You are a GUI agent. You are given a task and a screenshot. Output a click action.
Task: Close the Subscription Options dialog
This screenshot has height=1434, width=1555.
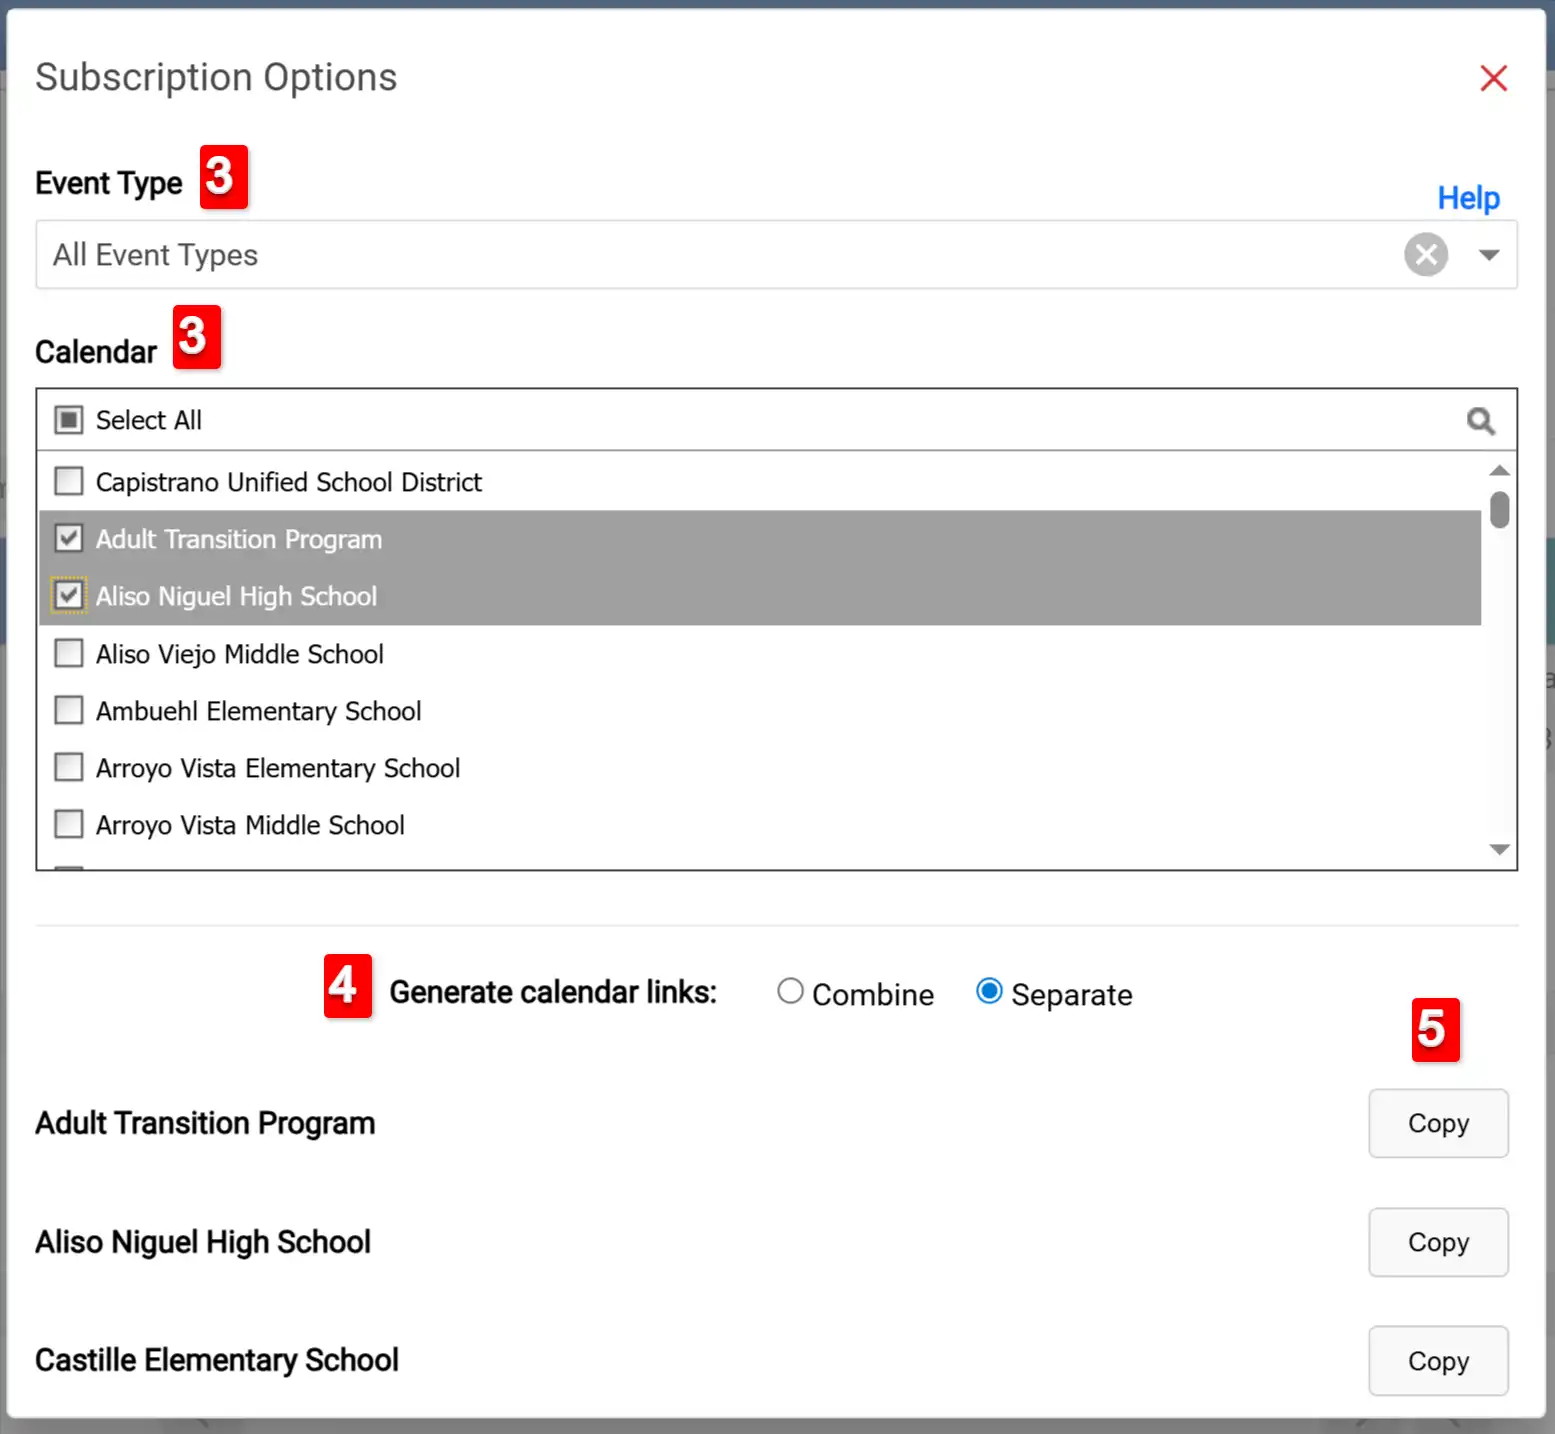pos(1493,78)
